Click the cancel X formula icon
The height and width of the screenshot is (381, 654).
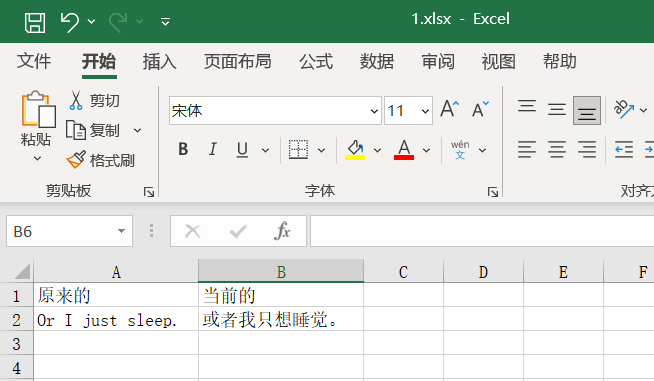point(193,231)
